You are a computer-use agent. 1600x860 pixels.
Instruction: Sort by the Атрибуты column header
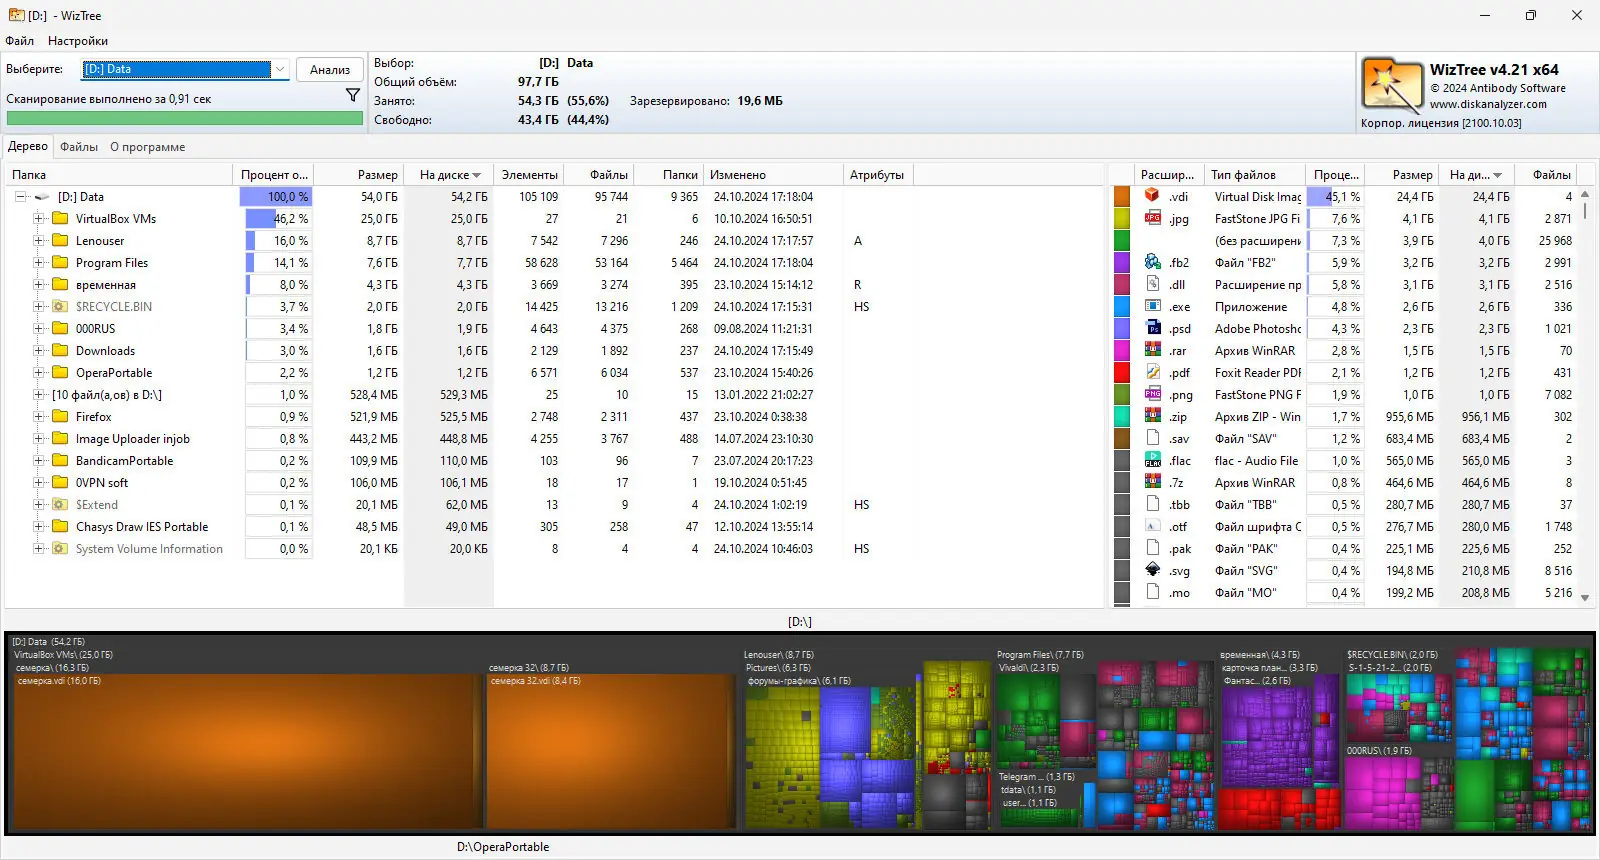pos(878,175)
